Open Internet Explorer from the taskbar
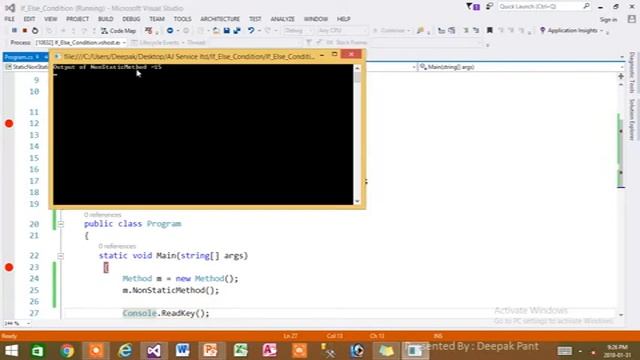Image resolution: width=640 pixels, height=360 pixels. pos(125,351)
